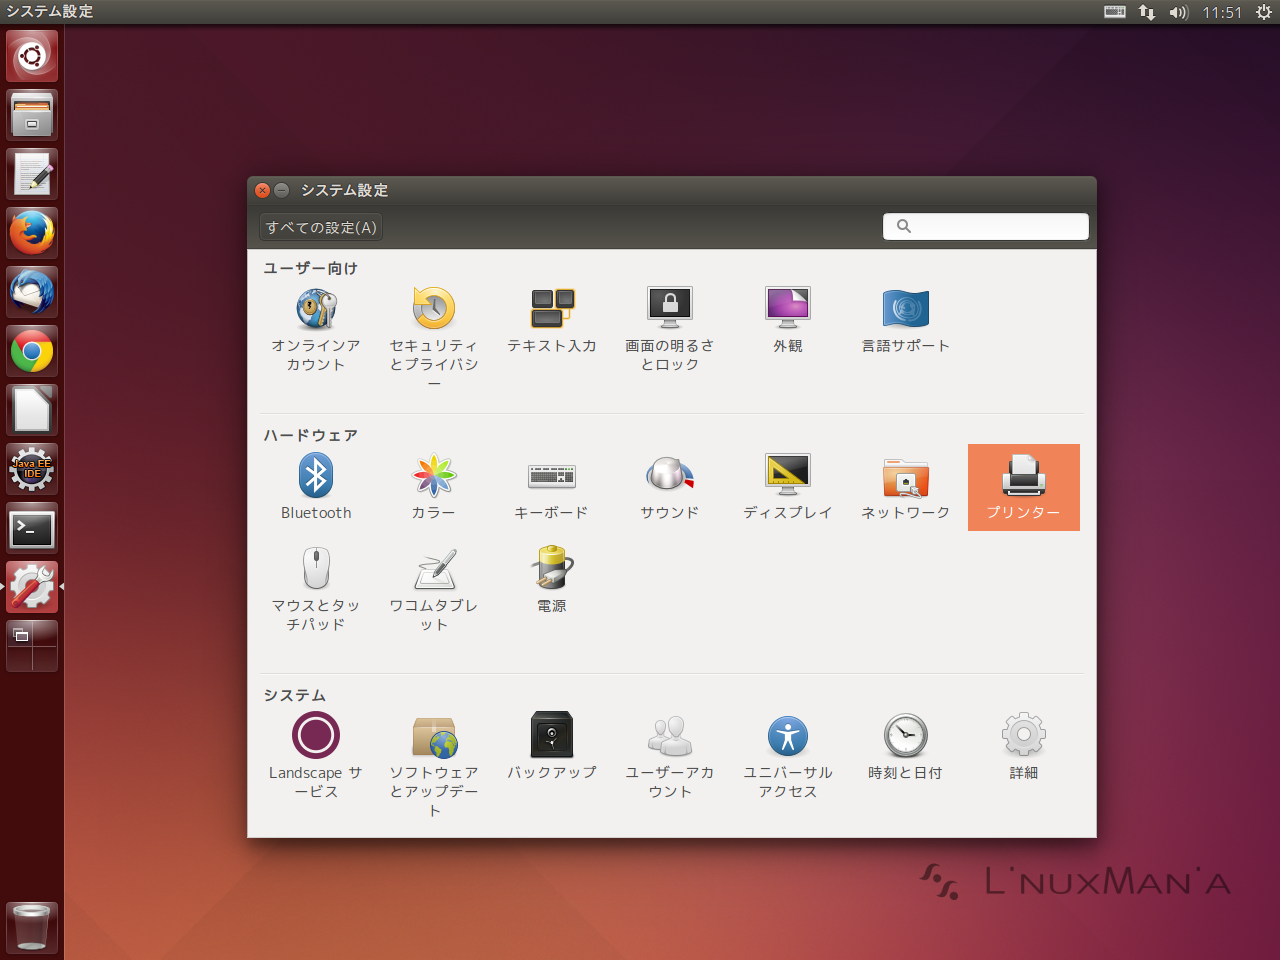
Task: Open 電源 power settings
Action: 552,580
